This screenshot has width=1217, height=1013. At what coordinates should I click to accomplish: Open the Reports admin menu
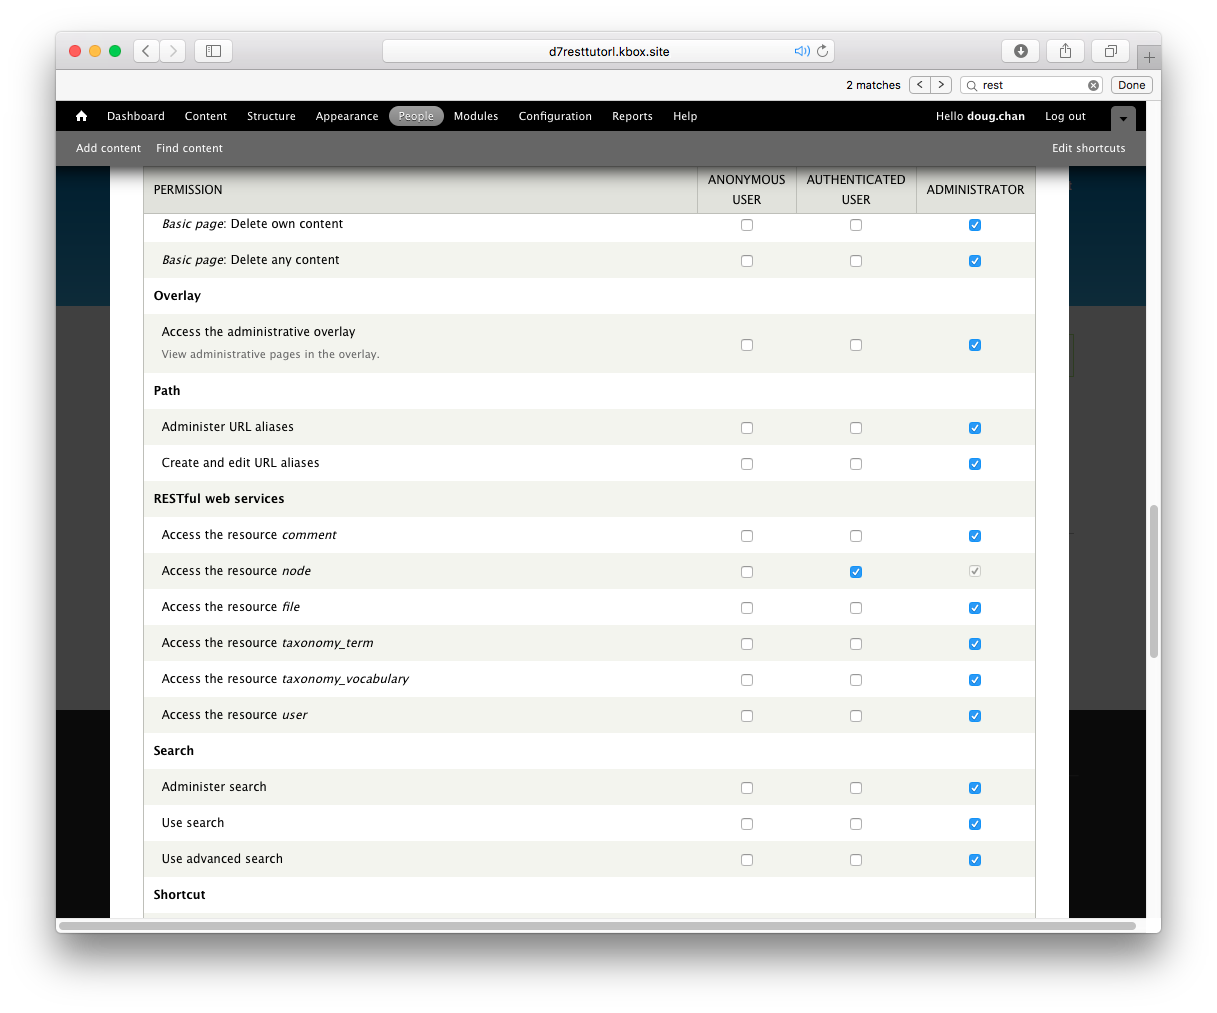coord(632,116)
